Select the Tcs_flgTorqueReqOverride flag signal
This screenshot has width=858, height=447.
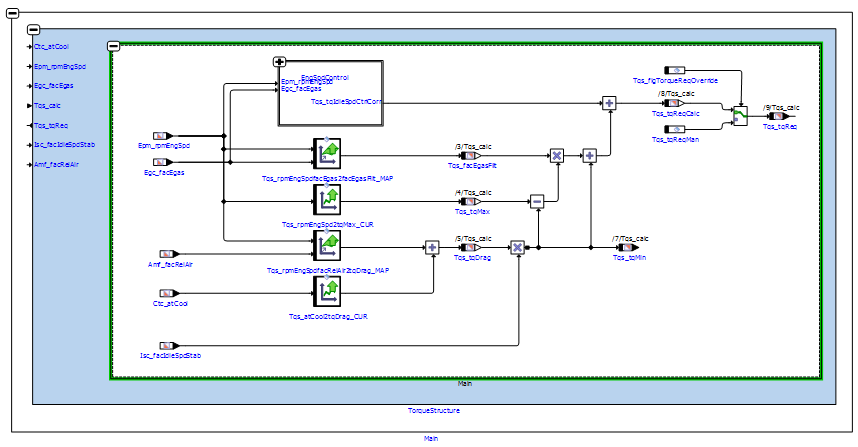point(677,71)
